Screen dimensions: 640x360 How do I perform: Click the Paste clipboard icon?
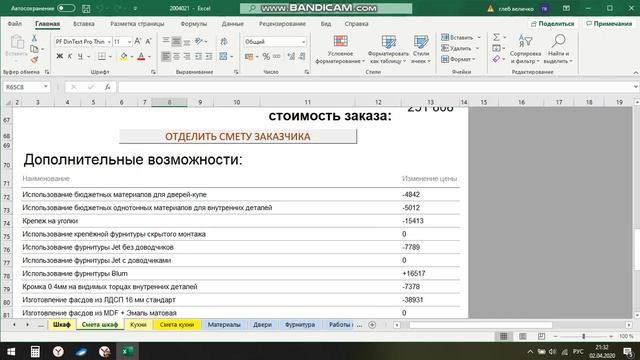(17, 42)
